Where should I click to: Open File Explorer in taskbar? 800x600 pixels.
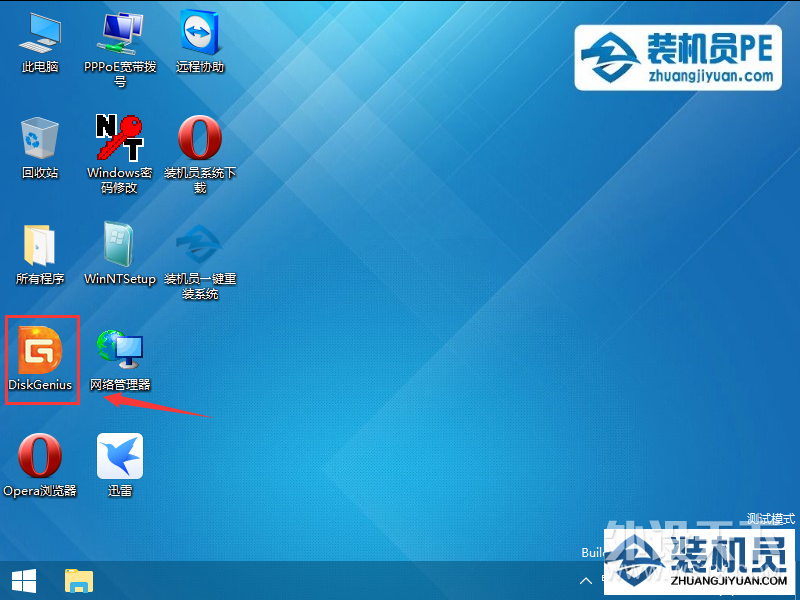pyautogui.click(x=79, y=581)
